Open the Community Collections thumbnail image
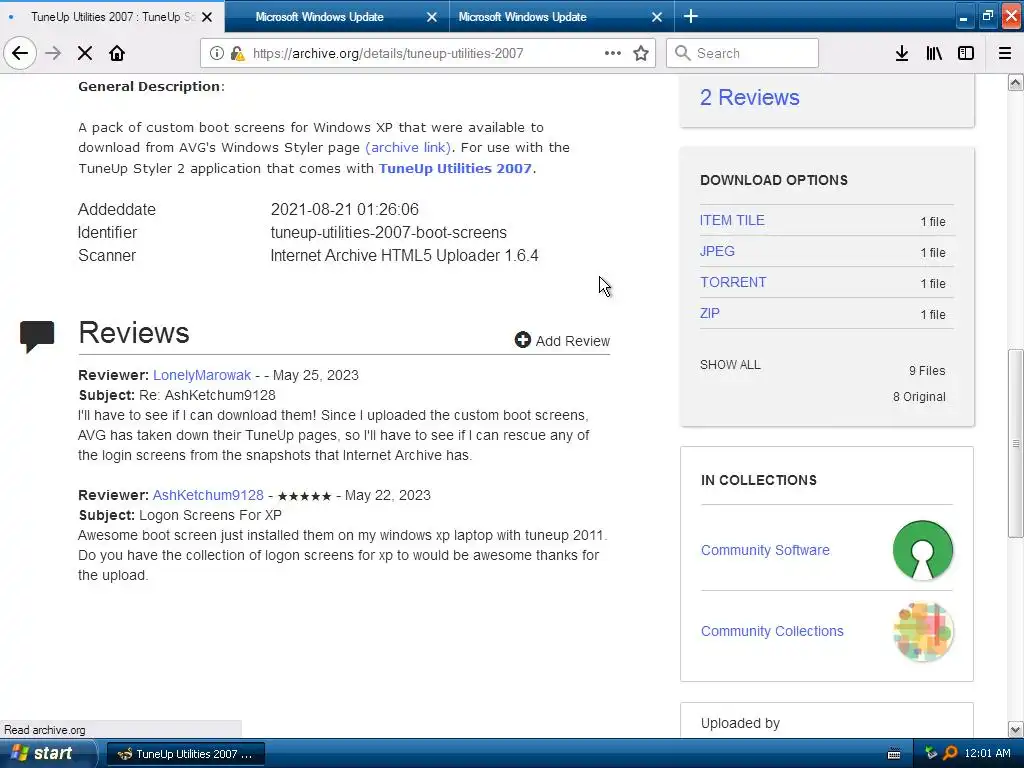This screenshot has width=1024, height=768. pos(922,632)
